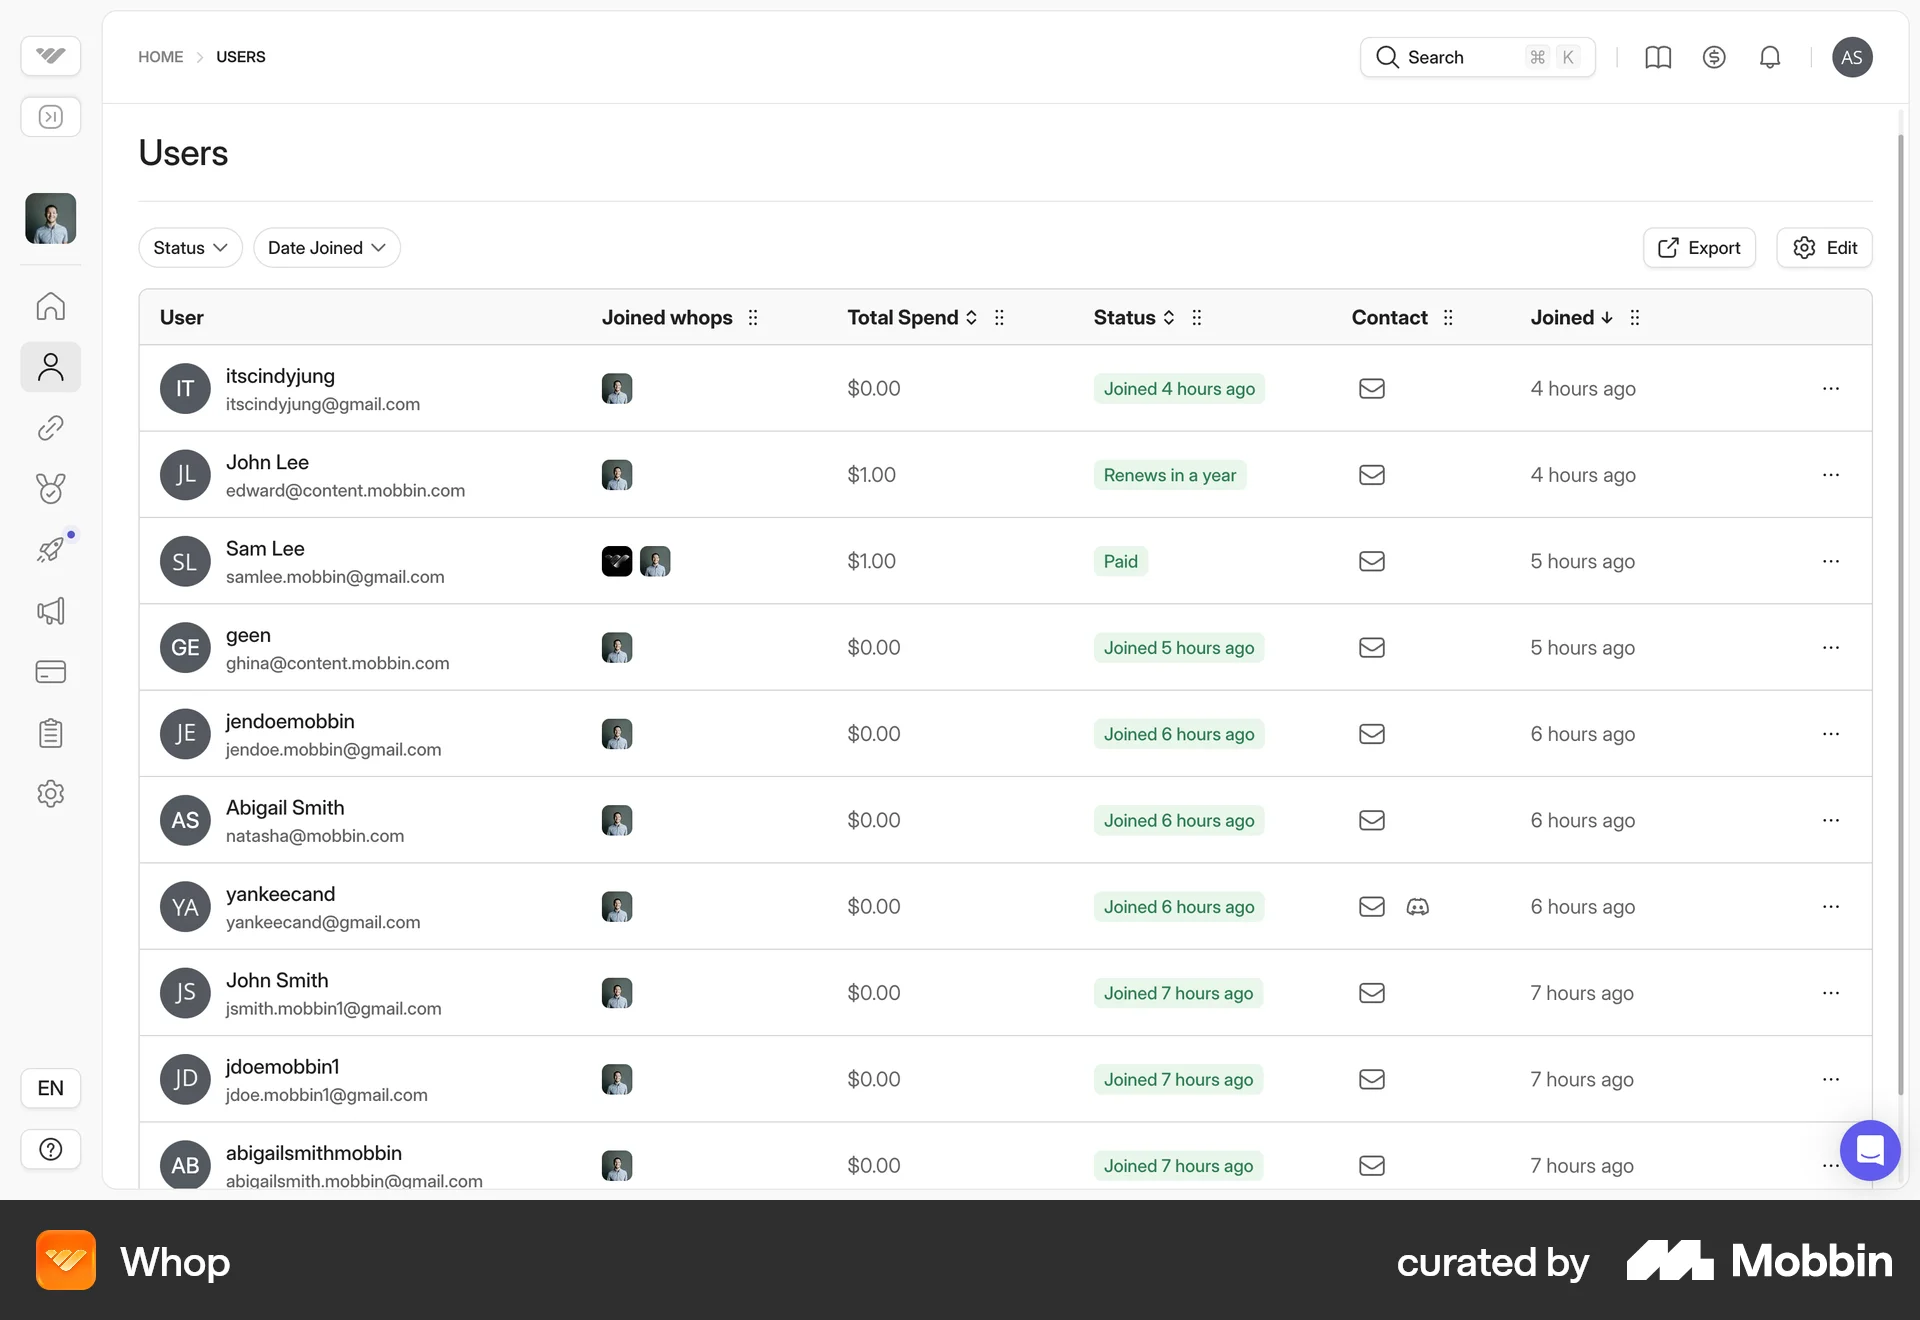Navigate to HOME via the breadcrumb
The width and height of the screenshot is (1920, 1320).
[x=161, y=57]
